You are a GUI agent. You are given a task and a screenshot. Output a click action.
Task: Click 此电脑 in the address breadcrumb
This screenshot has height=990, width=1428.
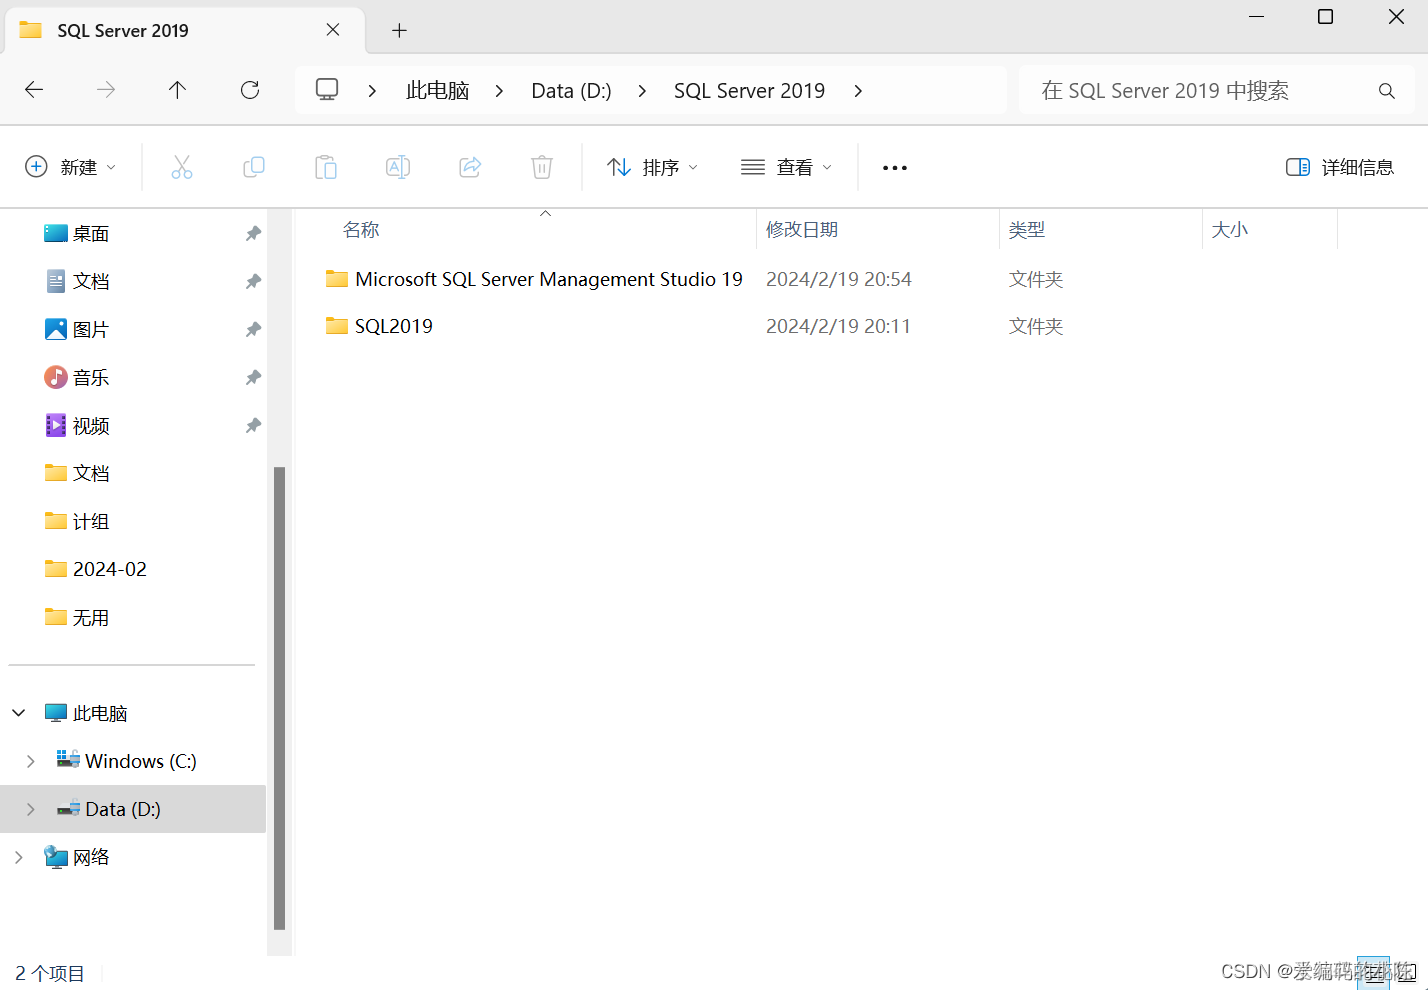438,91
